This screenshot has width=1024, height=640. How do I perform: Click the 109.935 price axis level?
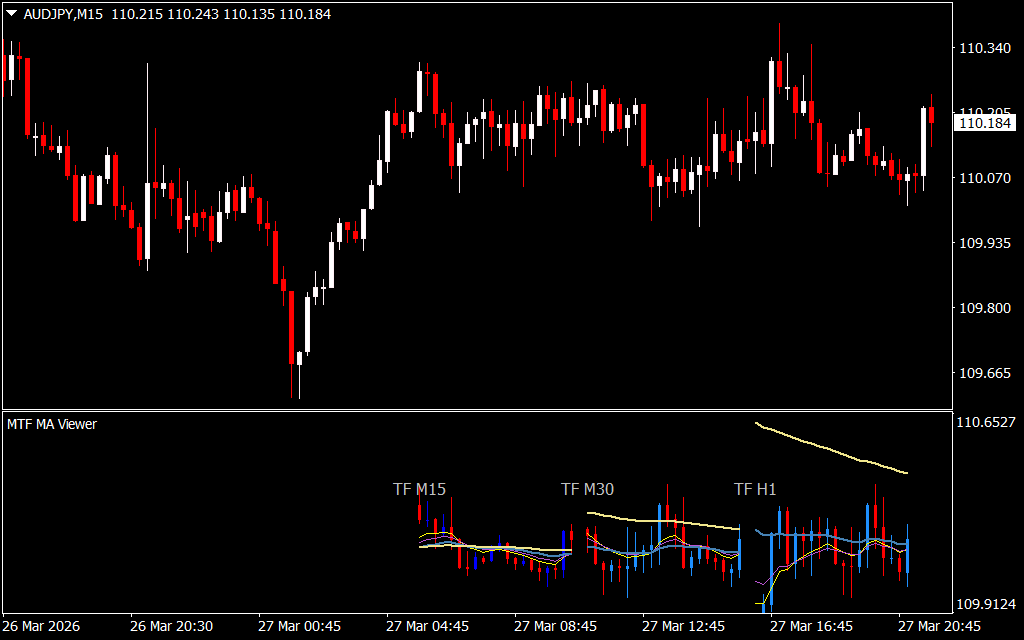click(983, 243)
